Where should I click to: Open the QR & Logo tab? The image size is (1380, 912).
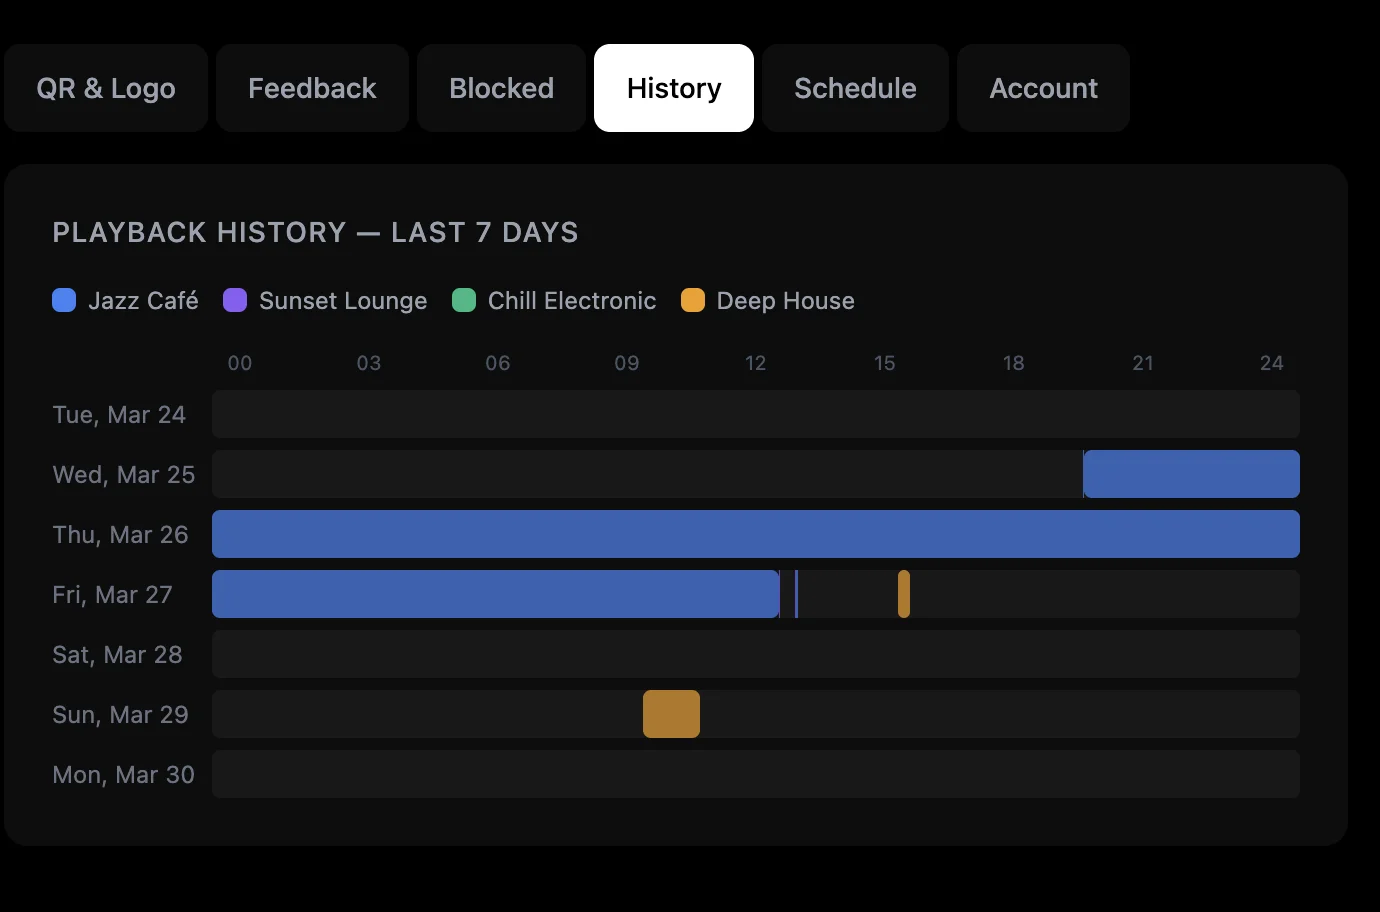pos(105,88)
